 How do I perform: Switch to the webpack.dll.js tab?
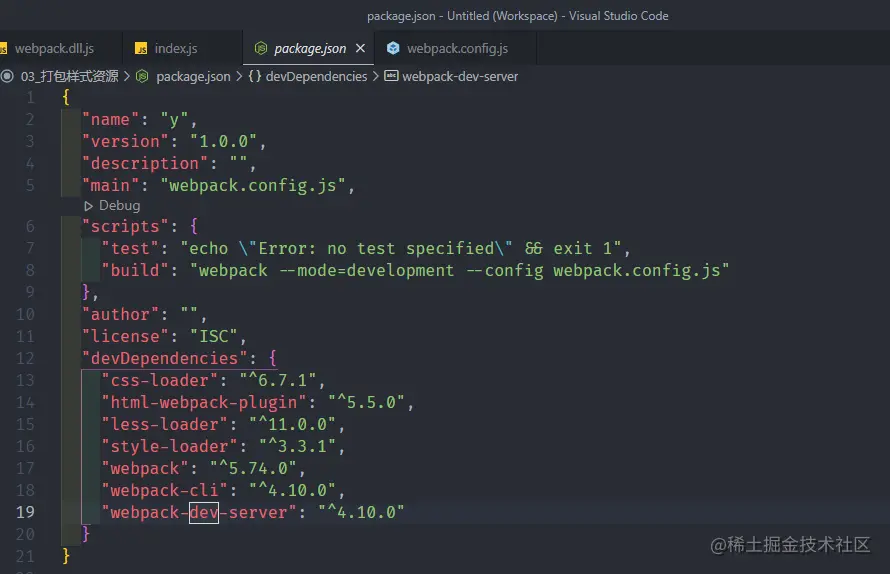[x=54, y=49]
